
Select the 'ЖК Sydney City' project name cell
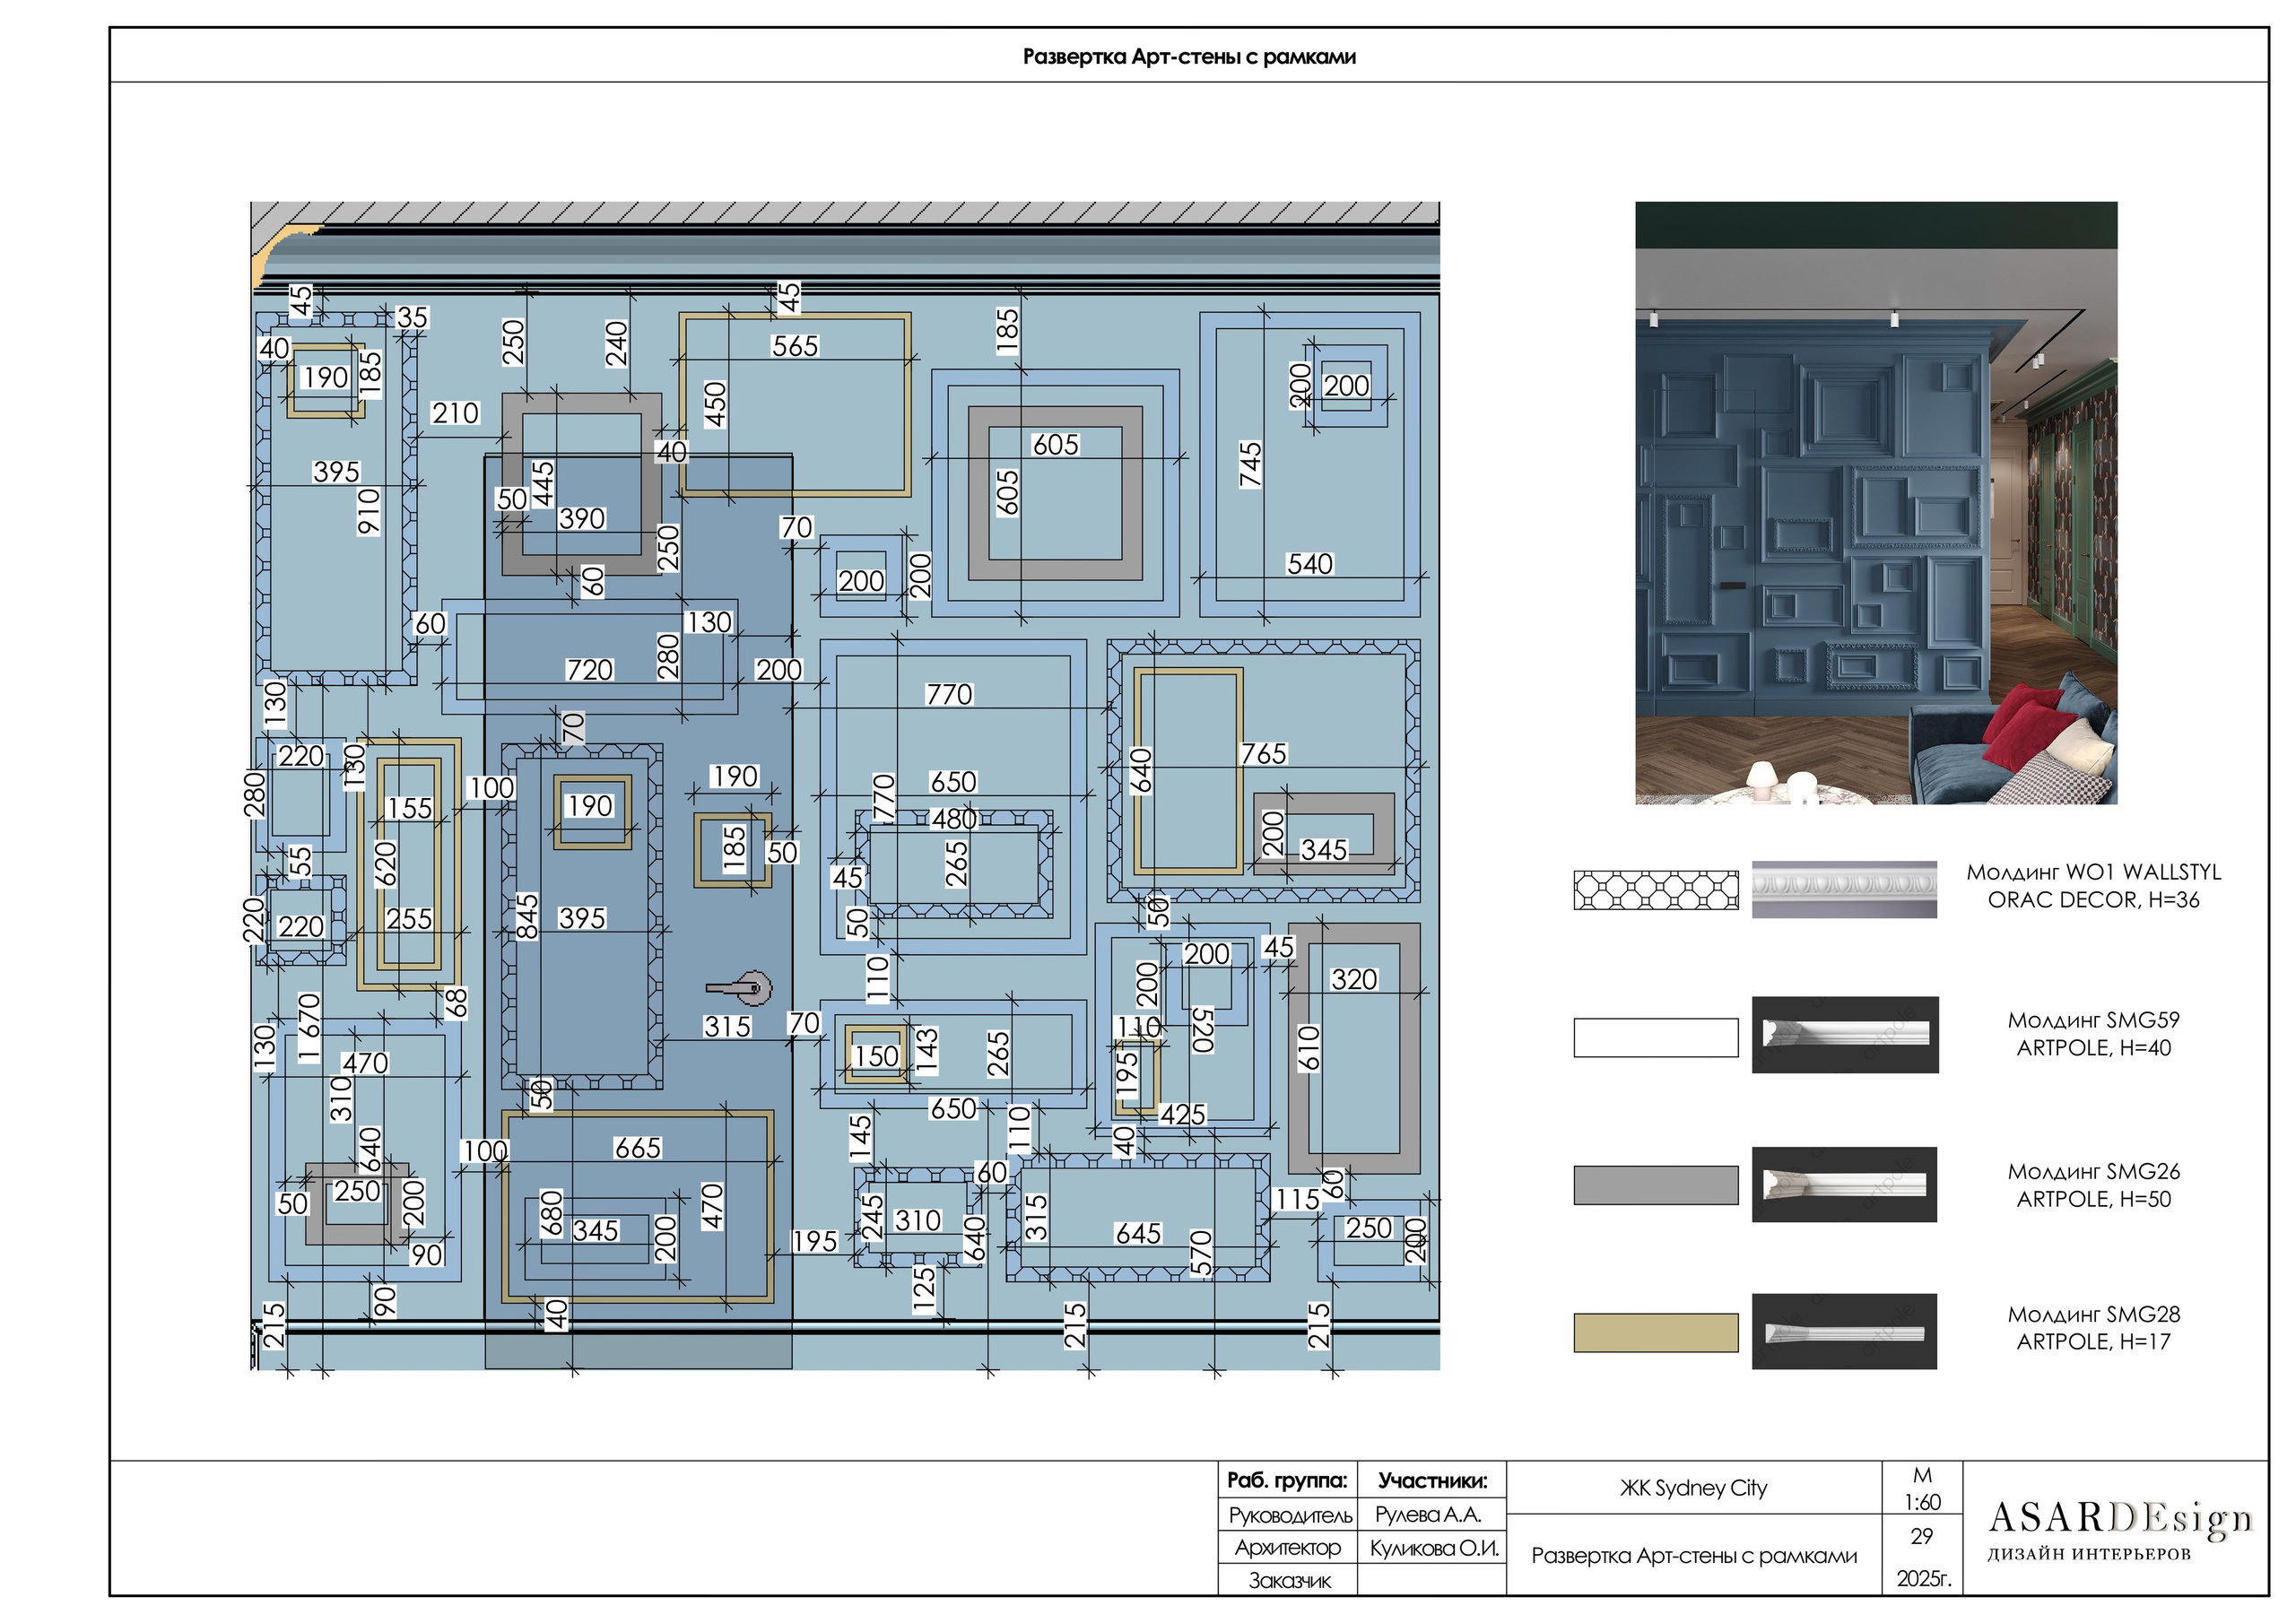[1693, 1488]
